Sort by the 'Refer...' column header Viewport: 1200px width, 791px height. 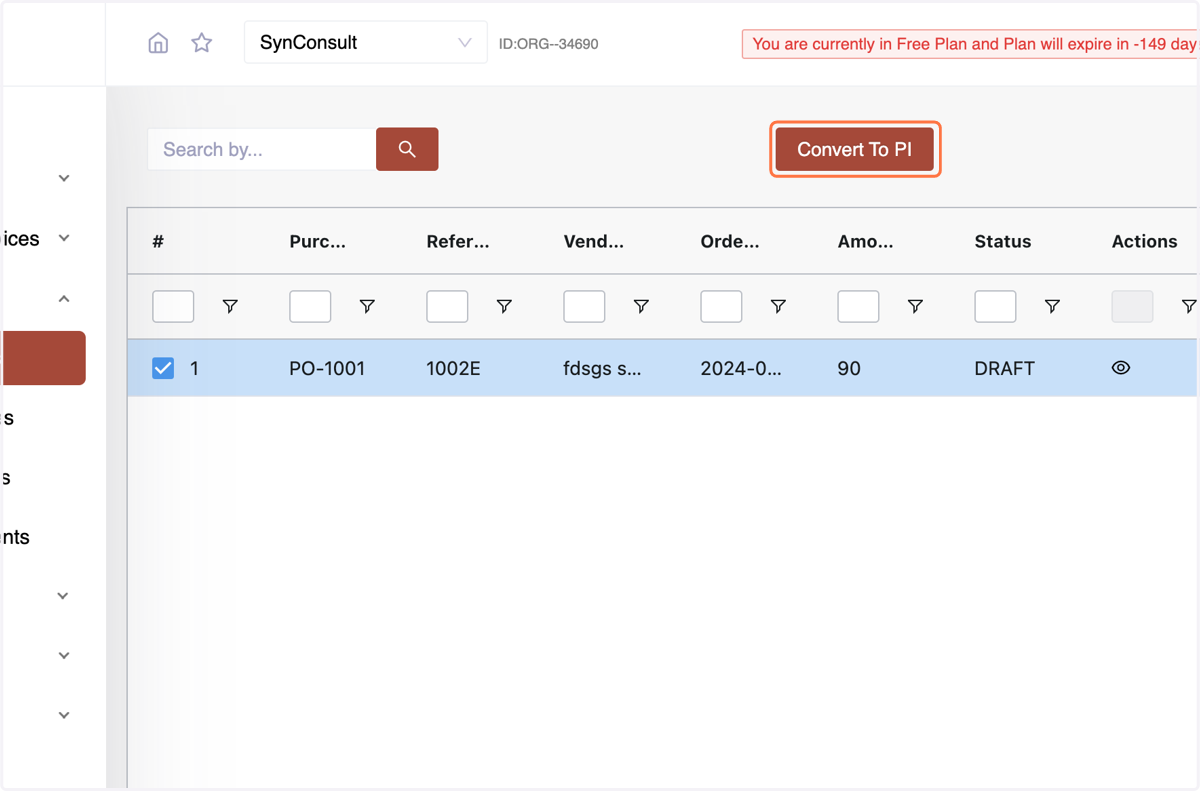pyautogui.click(x=458, y=241)
